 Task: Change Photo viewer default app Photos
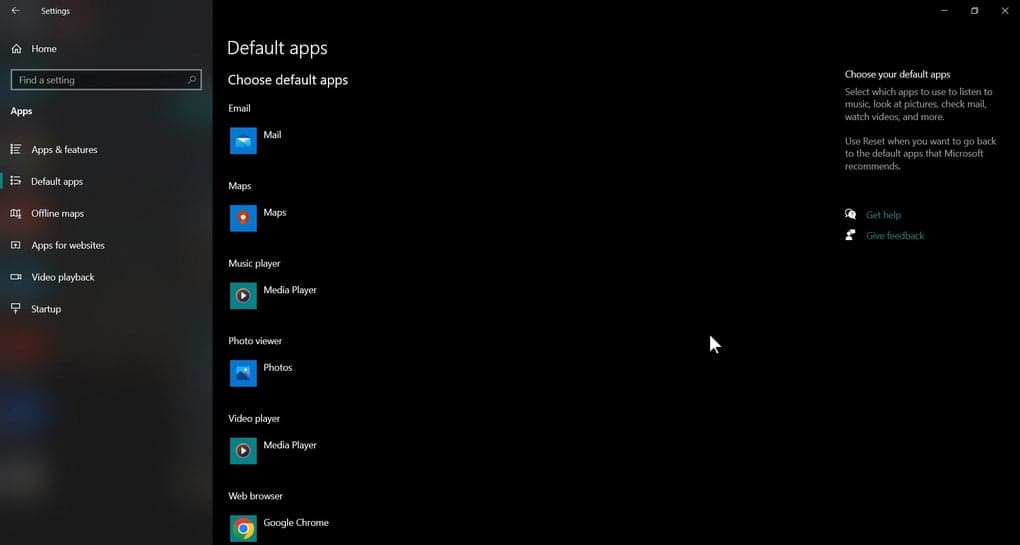278,367
